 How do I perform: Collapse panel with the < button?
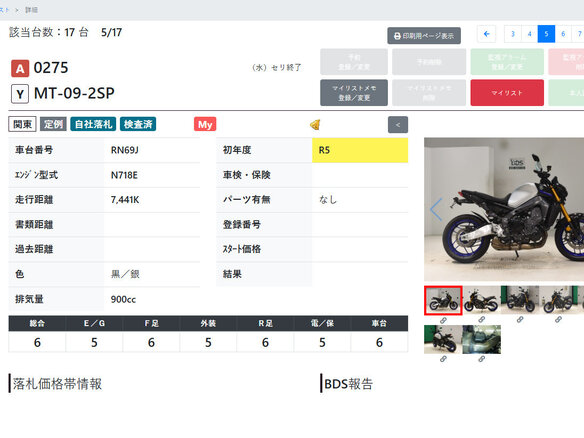tap(398, 125)
